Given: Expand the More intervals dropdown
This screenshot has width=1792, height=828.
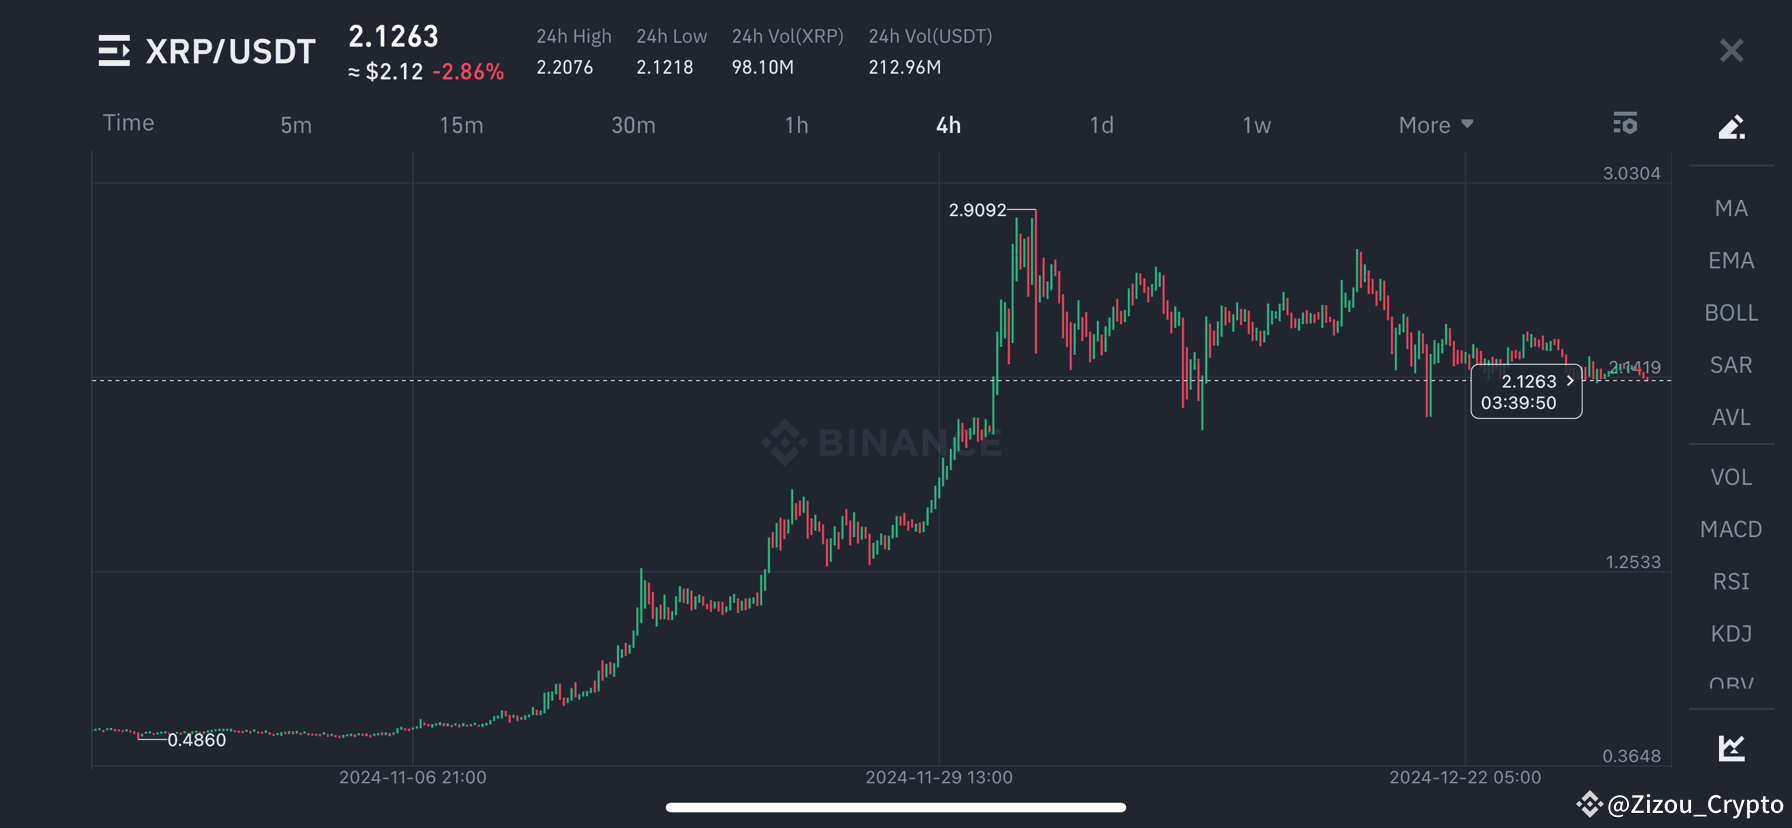Looking at the screenshot, I should 1434,124.
